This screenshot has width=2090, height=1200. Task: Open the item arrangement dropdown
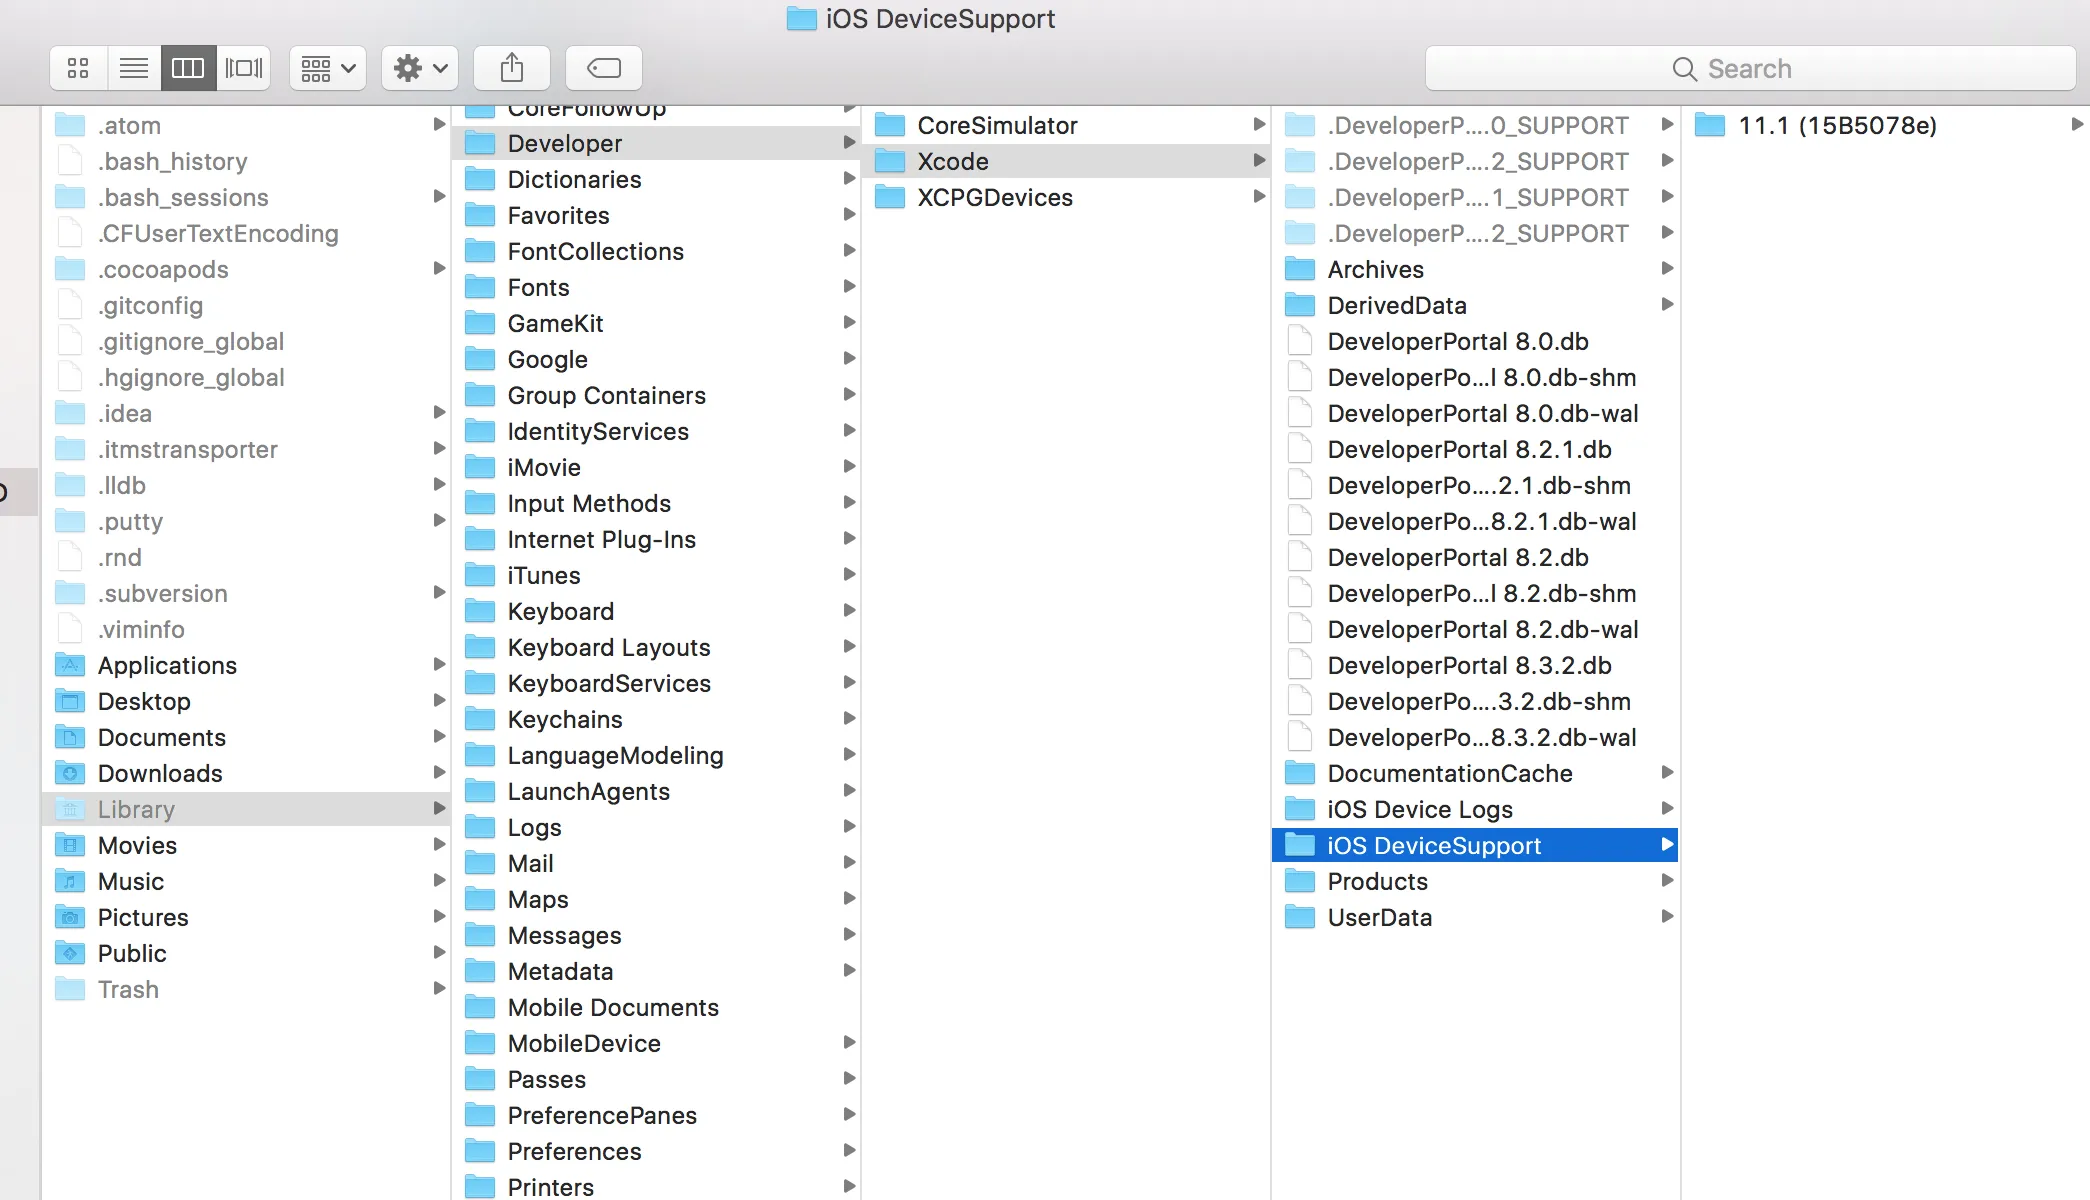(x=328, y=68)
